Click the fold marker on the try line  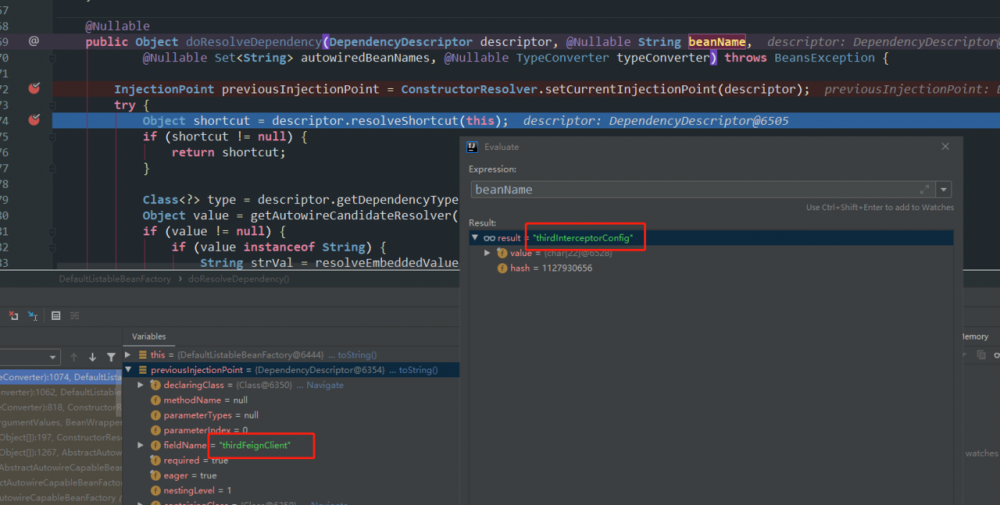[52, 105]
